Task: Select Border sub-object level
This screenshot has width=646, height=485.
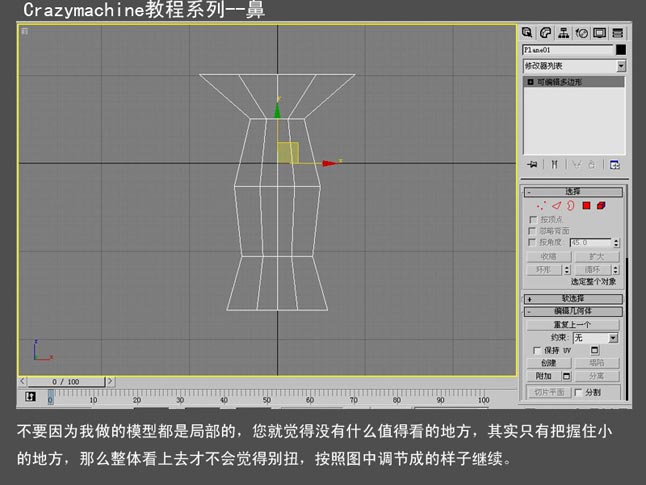Action: [571, 205]
